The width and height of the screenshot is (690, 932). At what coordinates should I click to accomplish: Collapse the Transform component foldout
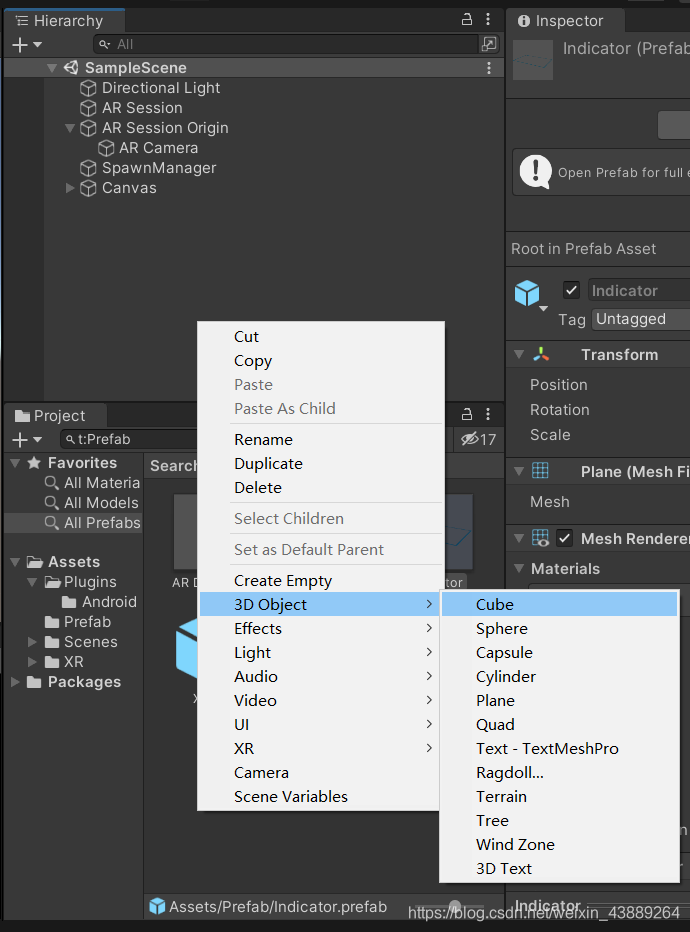click(x=519, y=355)
